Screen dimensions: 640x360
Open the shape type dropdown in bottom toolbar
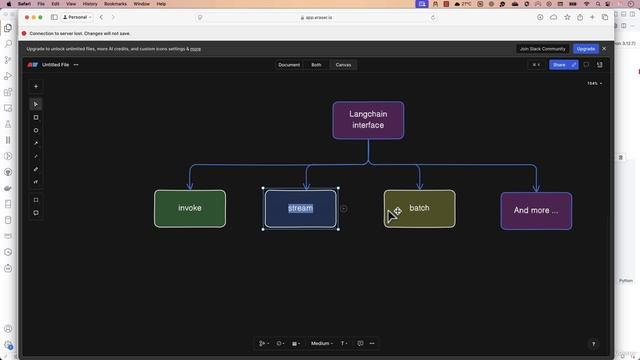coord(280,344)
